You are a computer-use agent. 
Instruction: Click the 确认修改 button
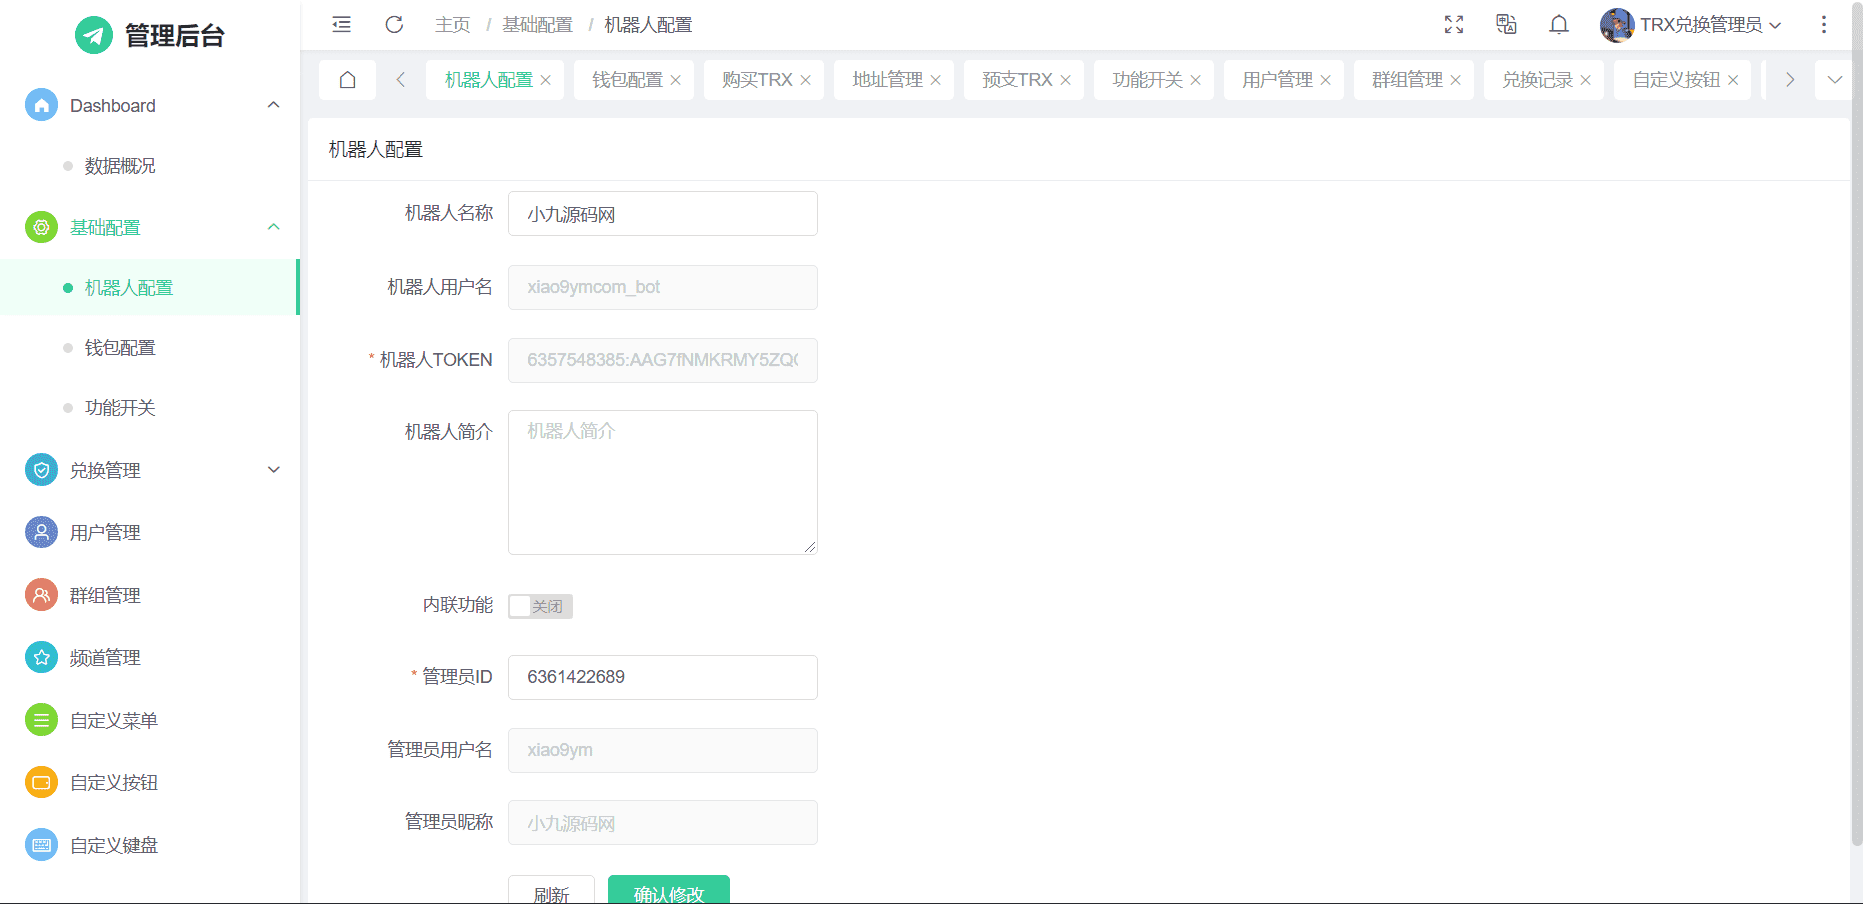click(x=668, y=891)
